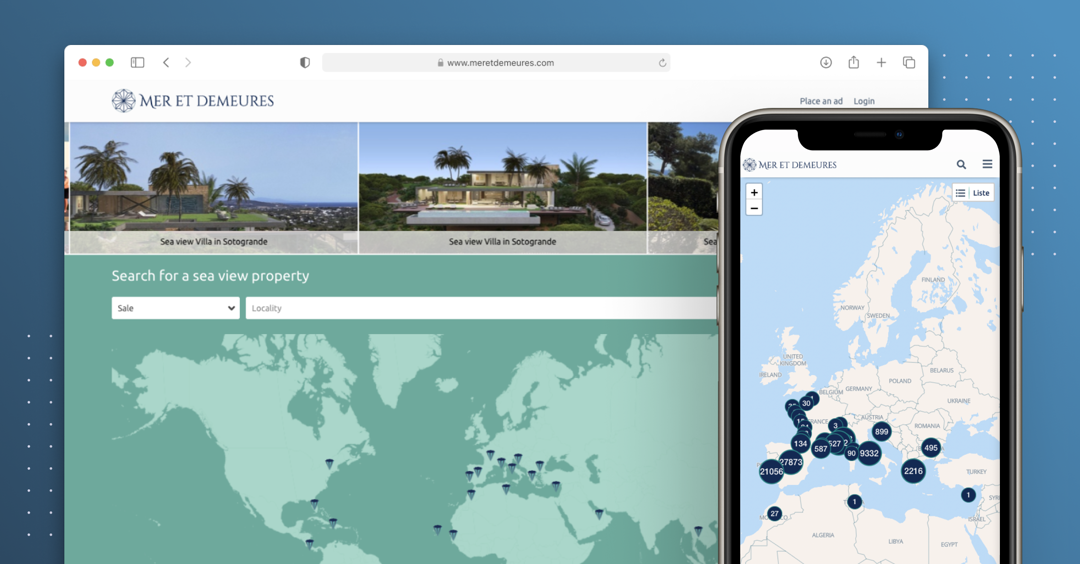Toggle the Safari sidebar icon
The width and height of the screenshot is (1080, 564).
pos(138,63)
